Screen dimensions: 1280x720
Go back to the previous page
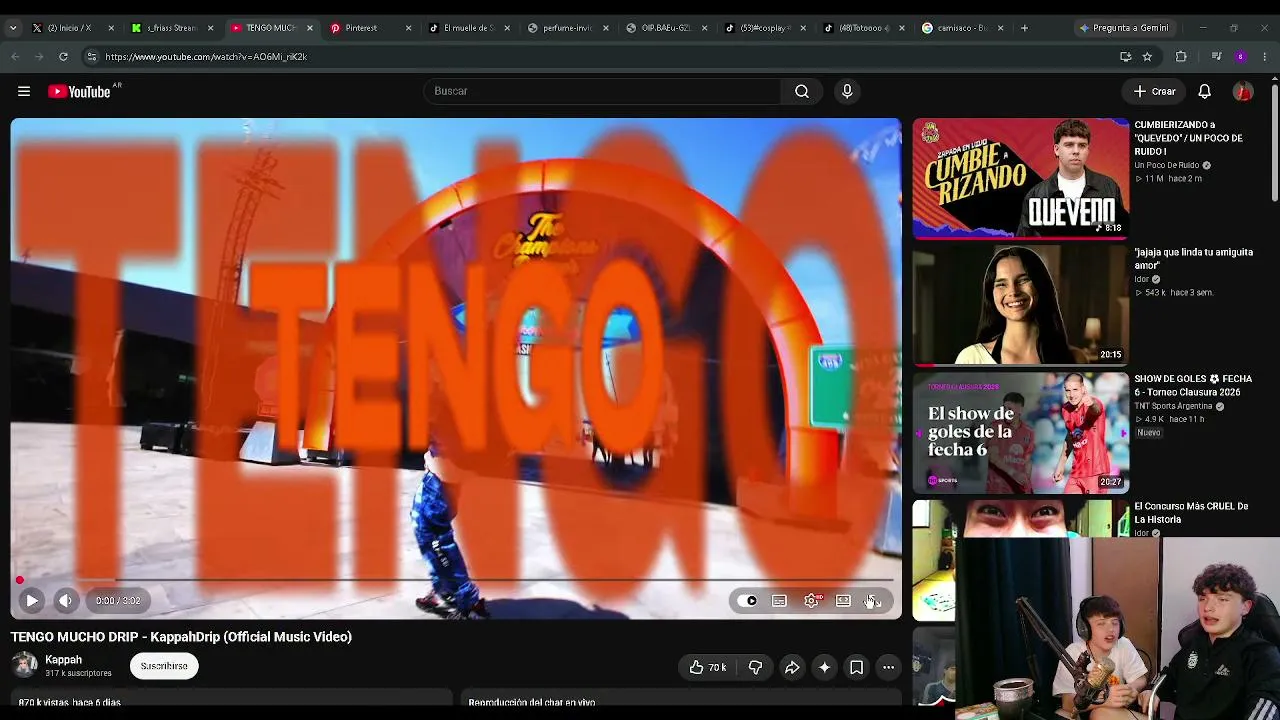[15, 57]
